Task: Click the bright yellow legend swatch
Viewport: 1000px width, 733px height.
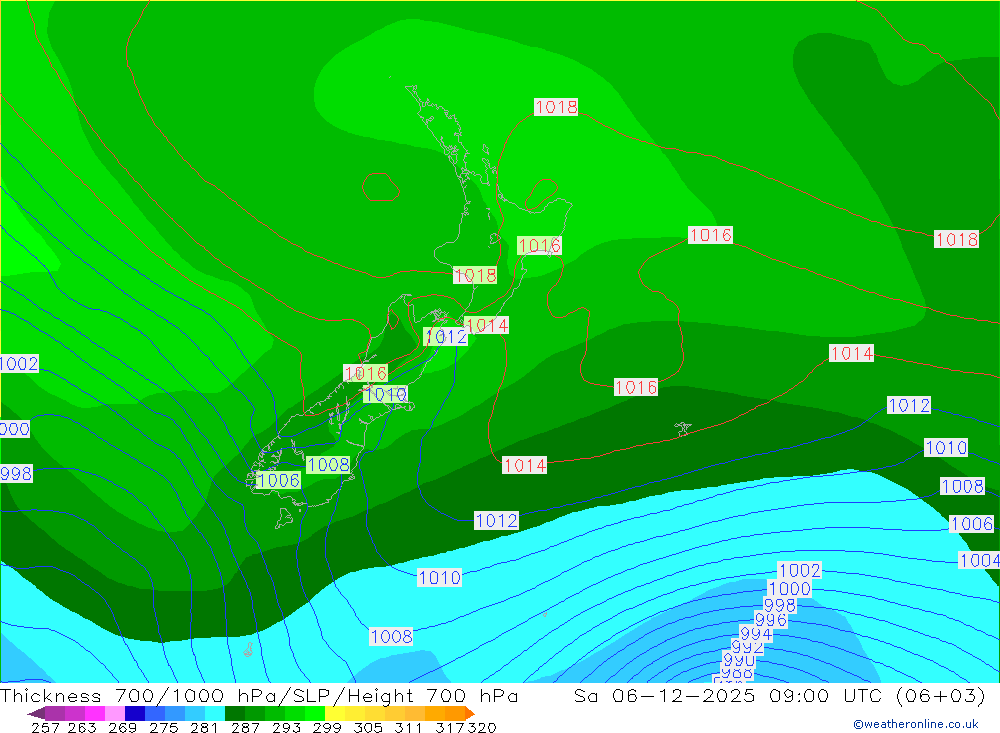Action: (x=335, y=713)
